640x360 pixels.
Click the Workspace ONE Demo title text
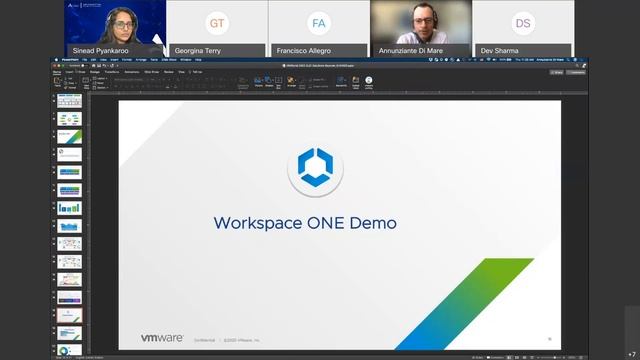(x=305, y=223)
